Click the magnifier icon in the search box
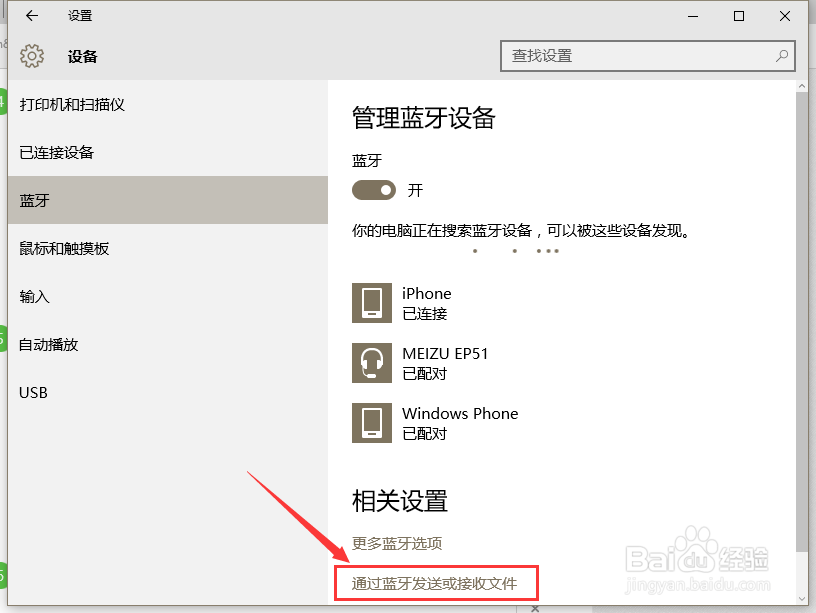This screenshot has width=816, height=613. tap(781, 56)
